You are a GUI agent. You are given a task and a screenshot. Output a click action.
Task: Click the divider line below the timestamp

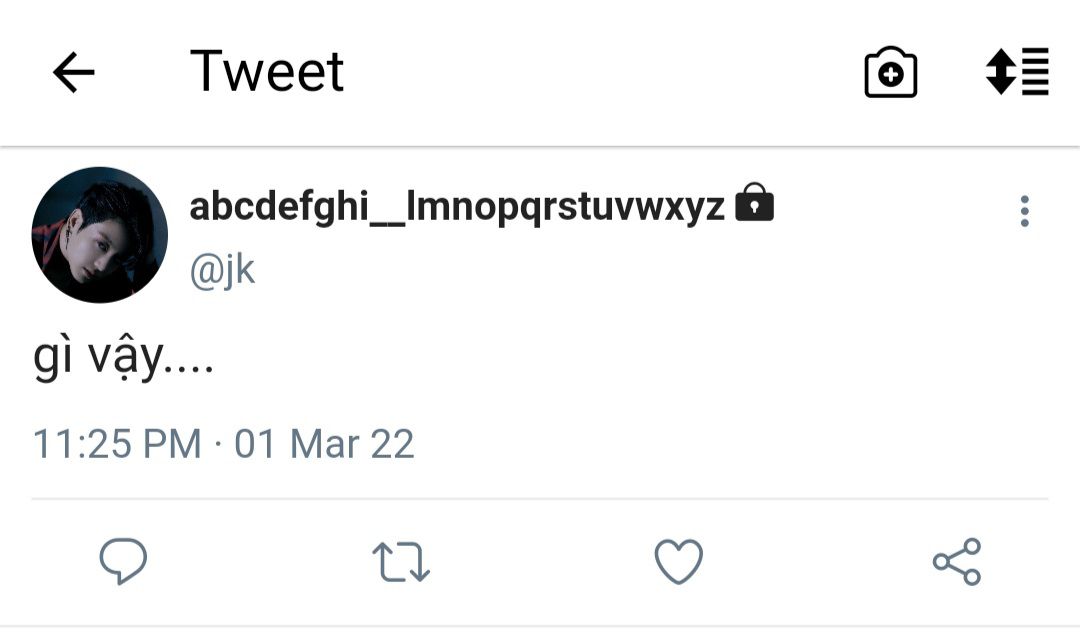[540, 498]
